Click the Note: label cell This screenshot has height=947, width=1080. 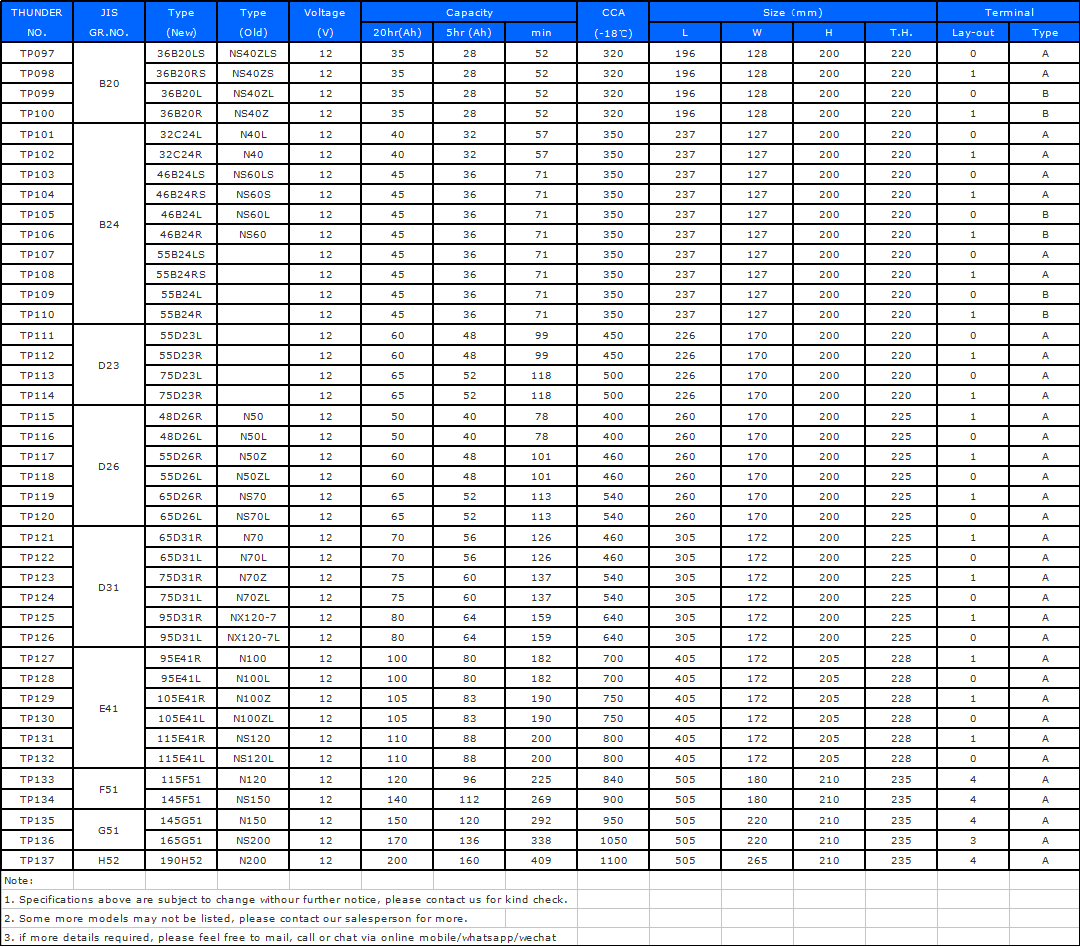coord(37,881)
